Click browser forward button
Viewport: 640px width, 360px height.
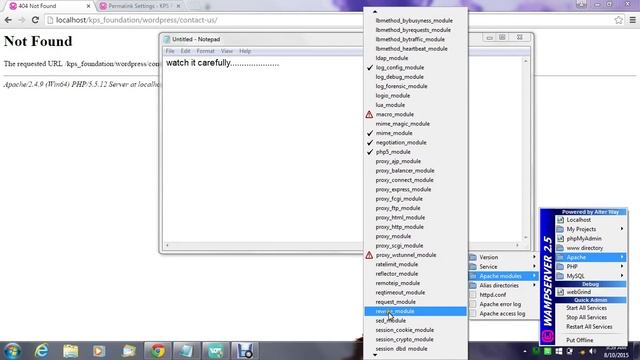pyautogui.click(x=22, y=20)
